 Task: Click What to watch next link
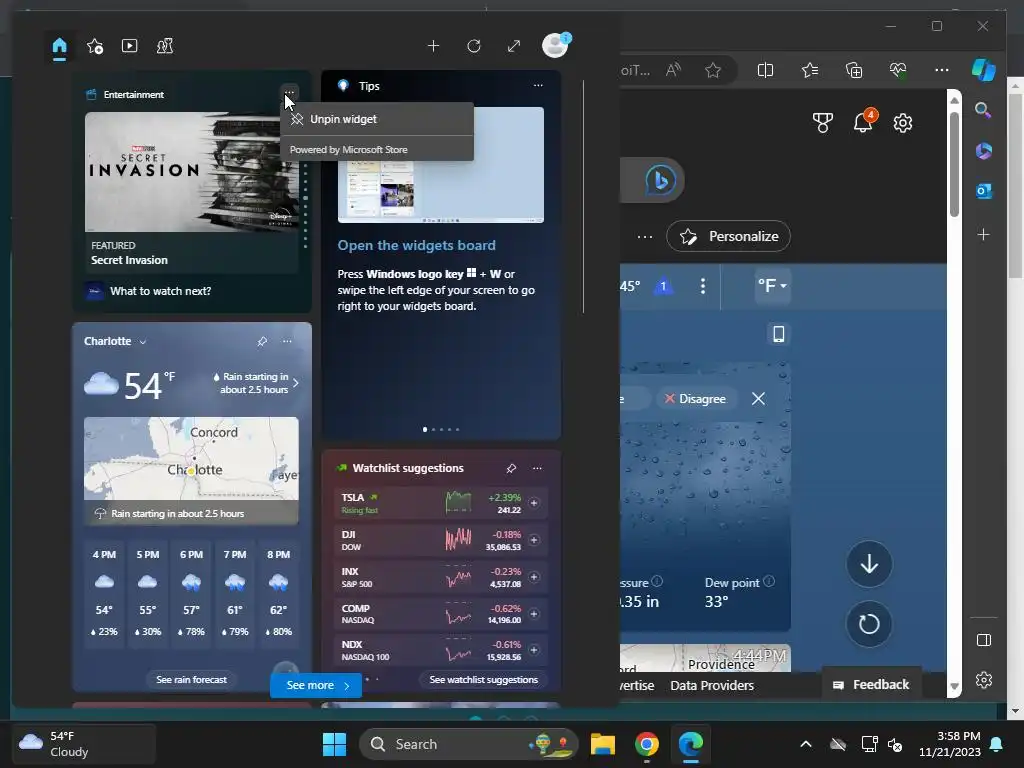(160, 291)
